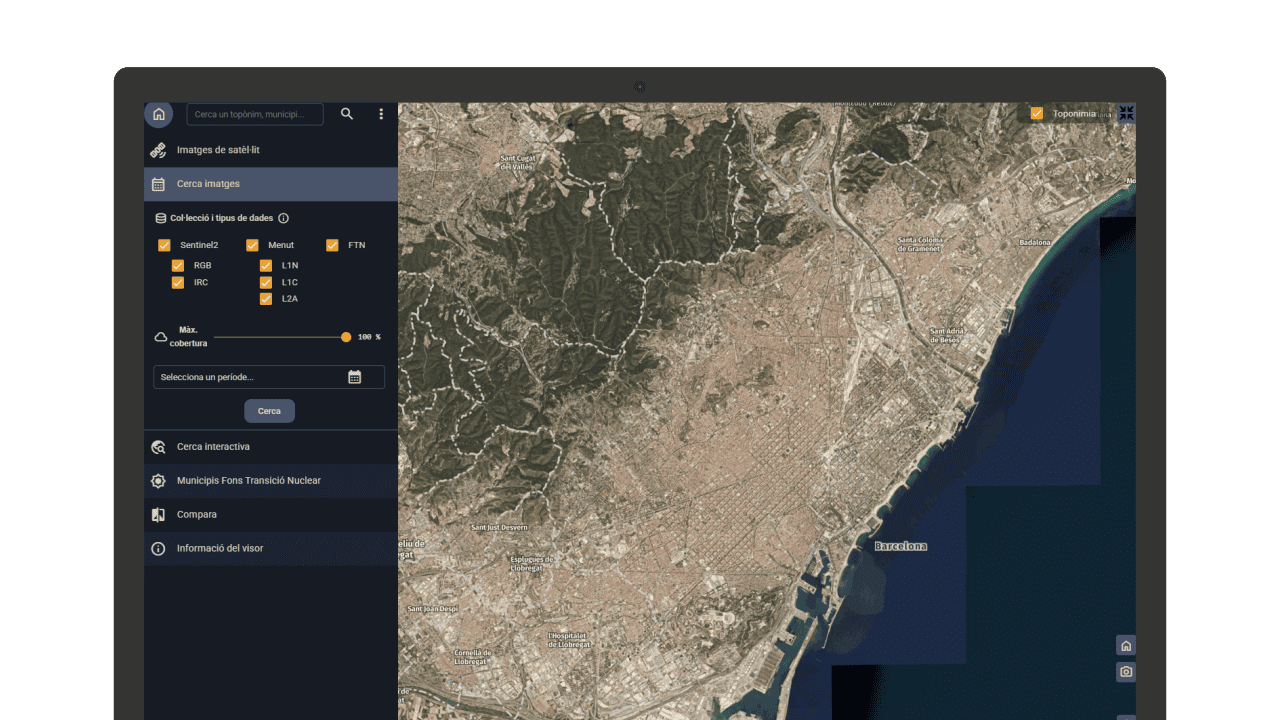Screen dimensions: 1280x720
Task: Click the toponym search input field
Action: coord(255,114)
